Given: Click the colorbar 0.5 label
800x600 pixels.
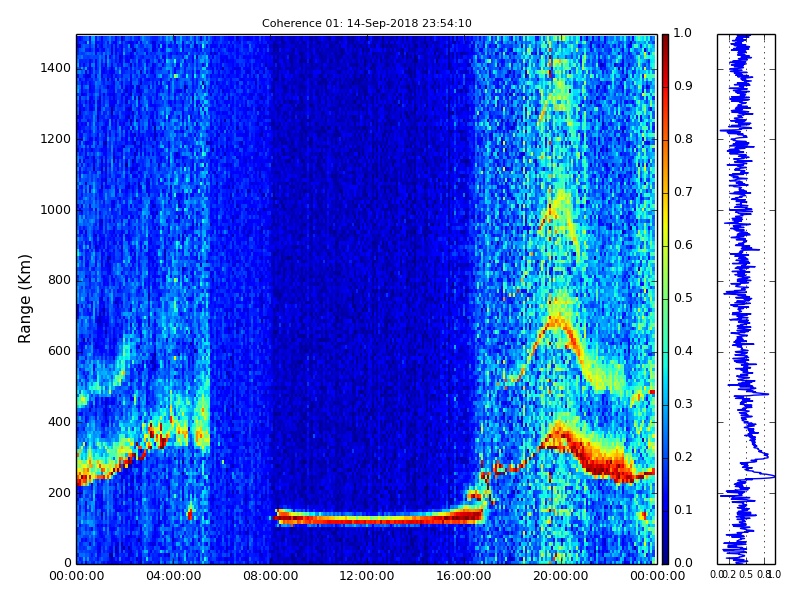Looking at the screenshot, I should [x=683, y=298].
